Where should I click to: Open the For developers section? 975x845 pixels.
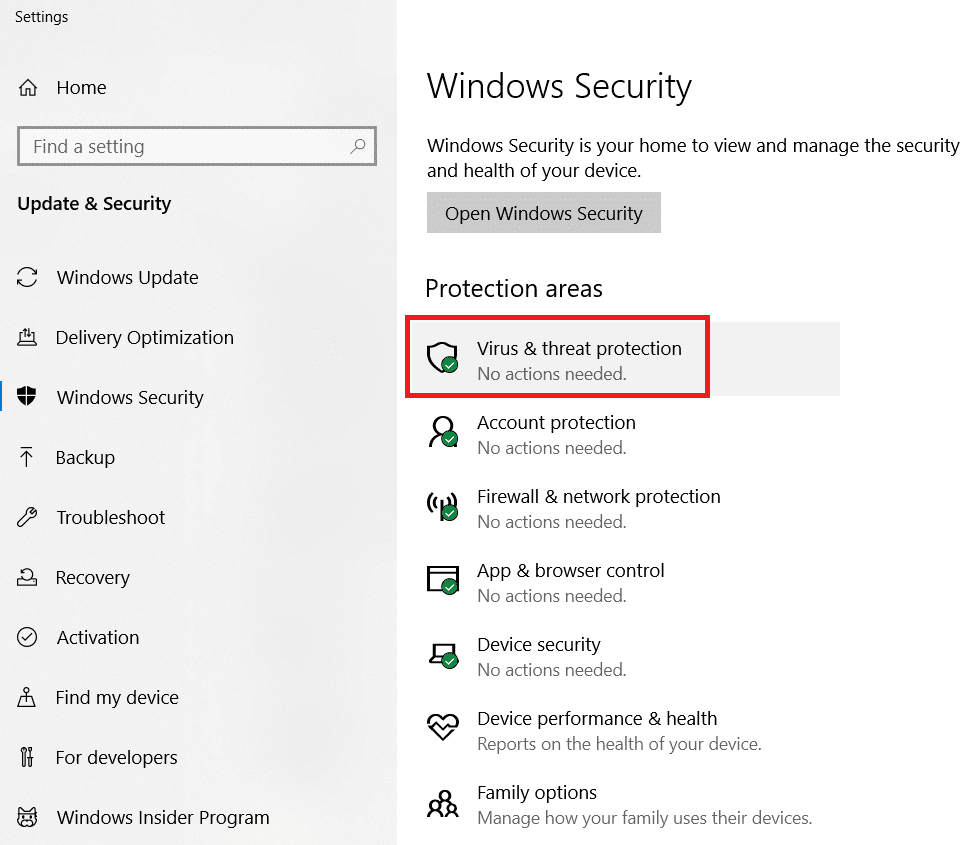[117, 758]
